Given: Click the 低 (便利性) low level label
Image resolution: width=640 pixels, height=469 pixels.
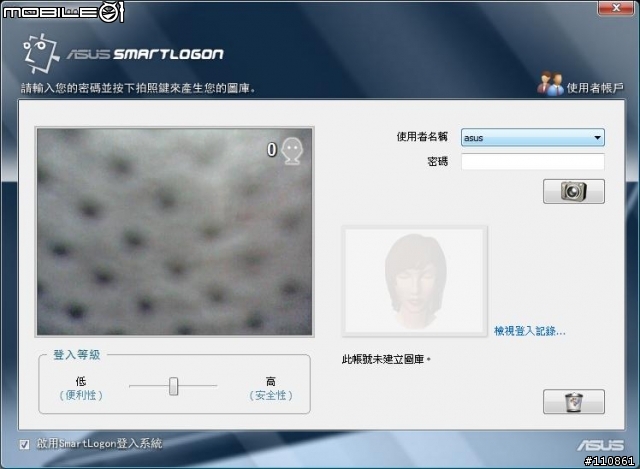Looking at the screenshot, I should 81,388.
